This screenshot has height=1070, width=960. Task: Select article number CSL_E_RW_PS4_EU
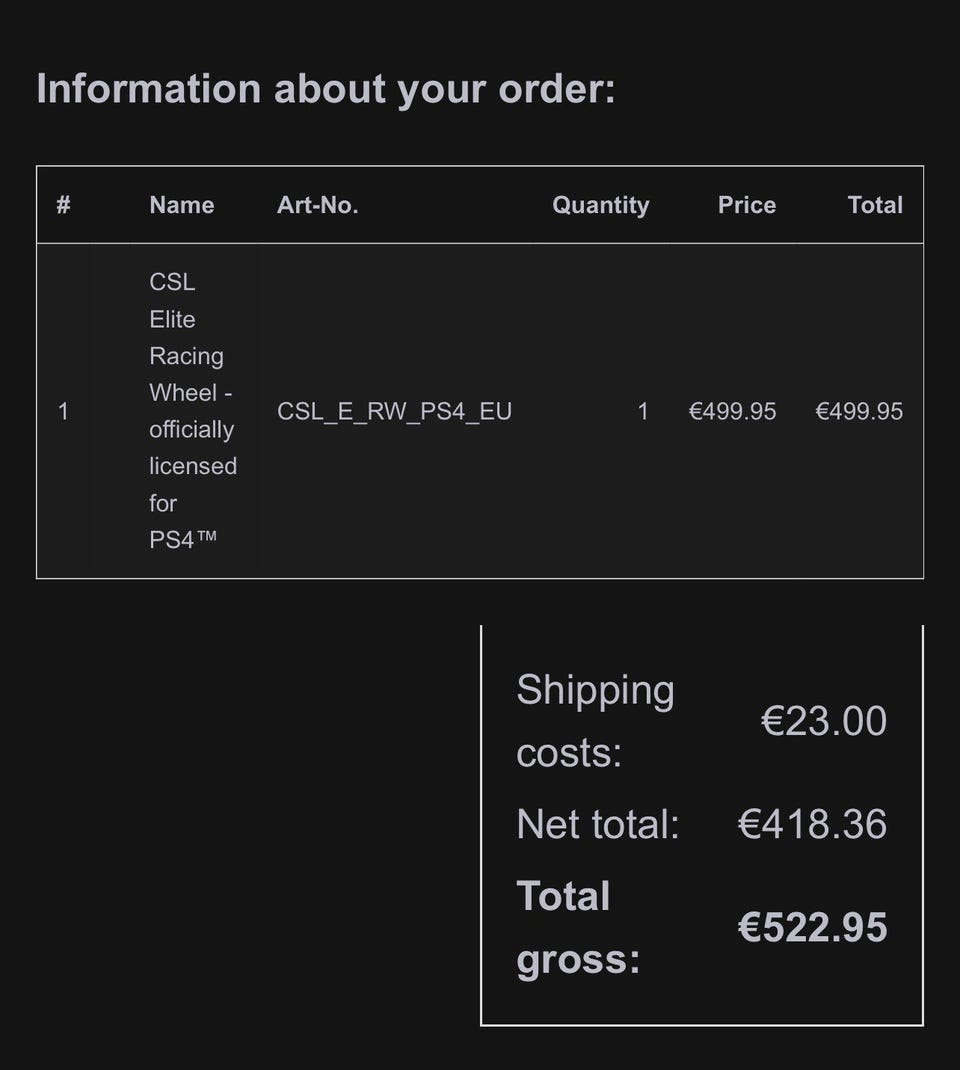pos(394,411)
